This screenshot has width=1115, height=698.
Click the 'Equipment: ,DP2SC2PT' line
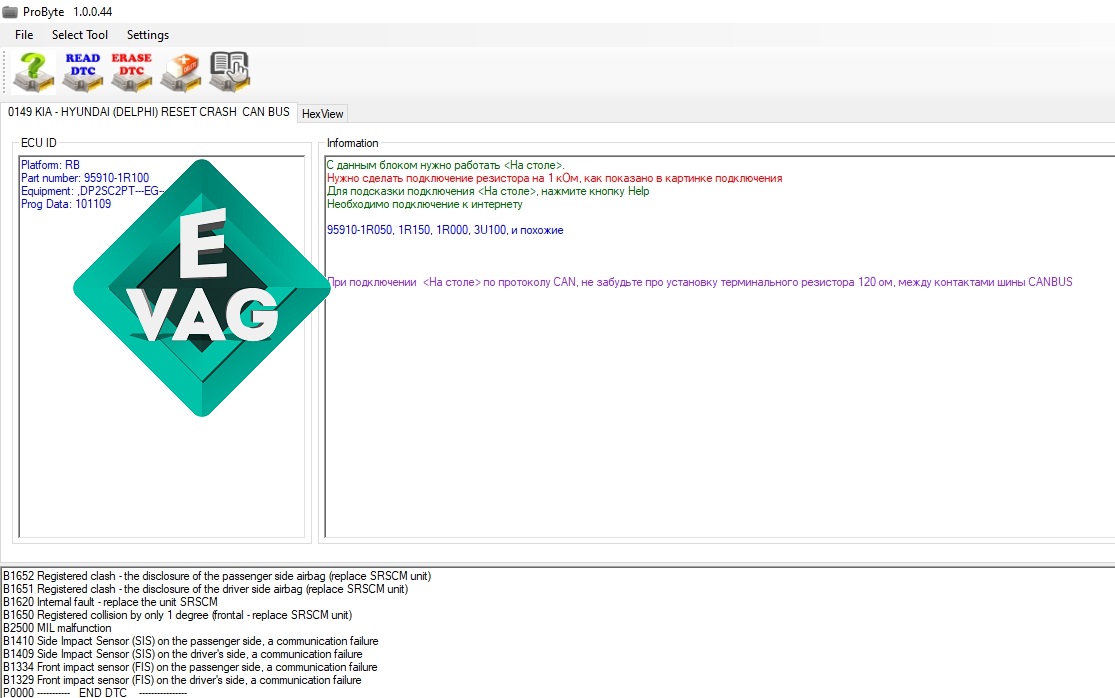click(x=92, y=191)
